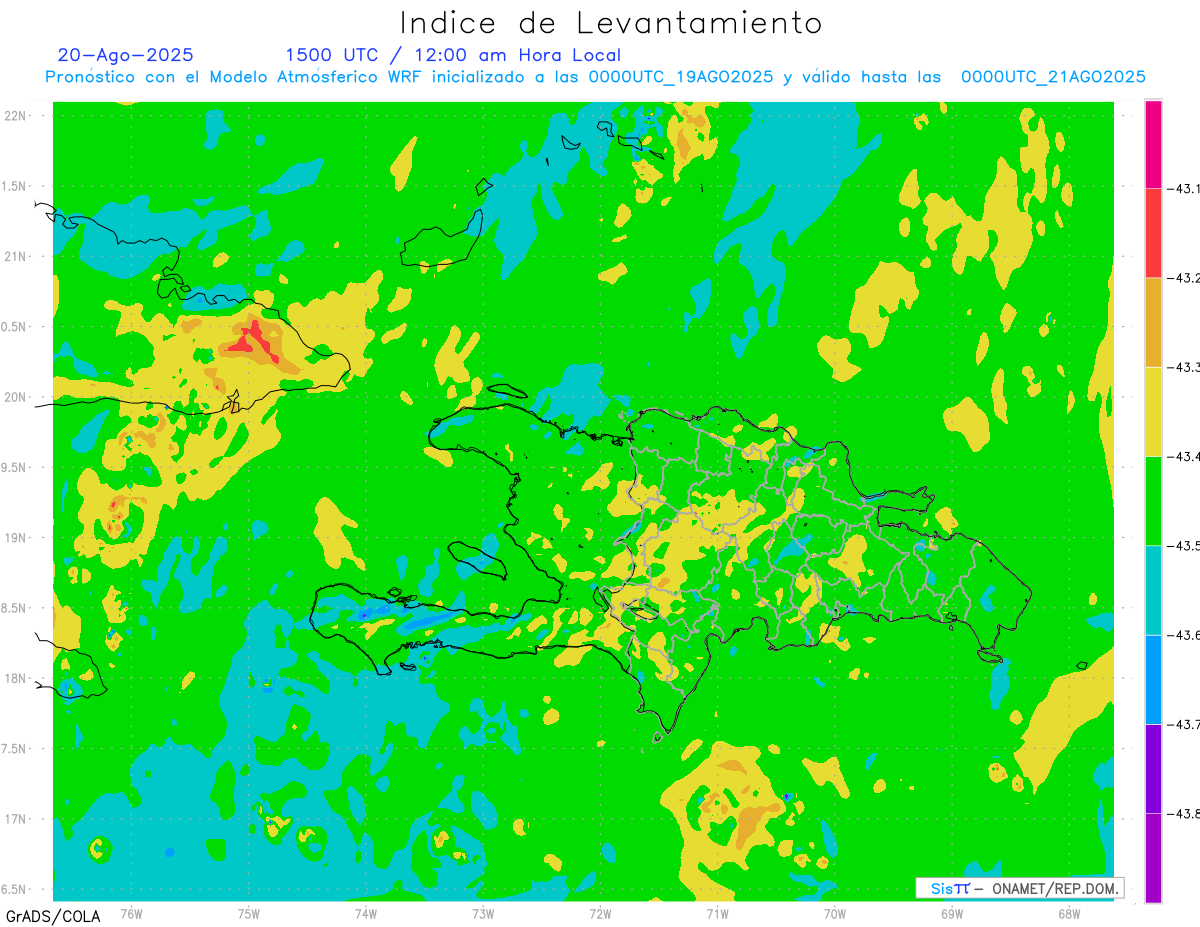
Task: Click the 20N latitude label
Action: point(16,397)
